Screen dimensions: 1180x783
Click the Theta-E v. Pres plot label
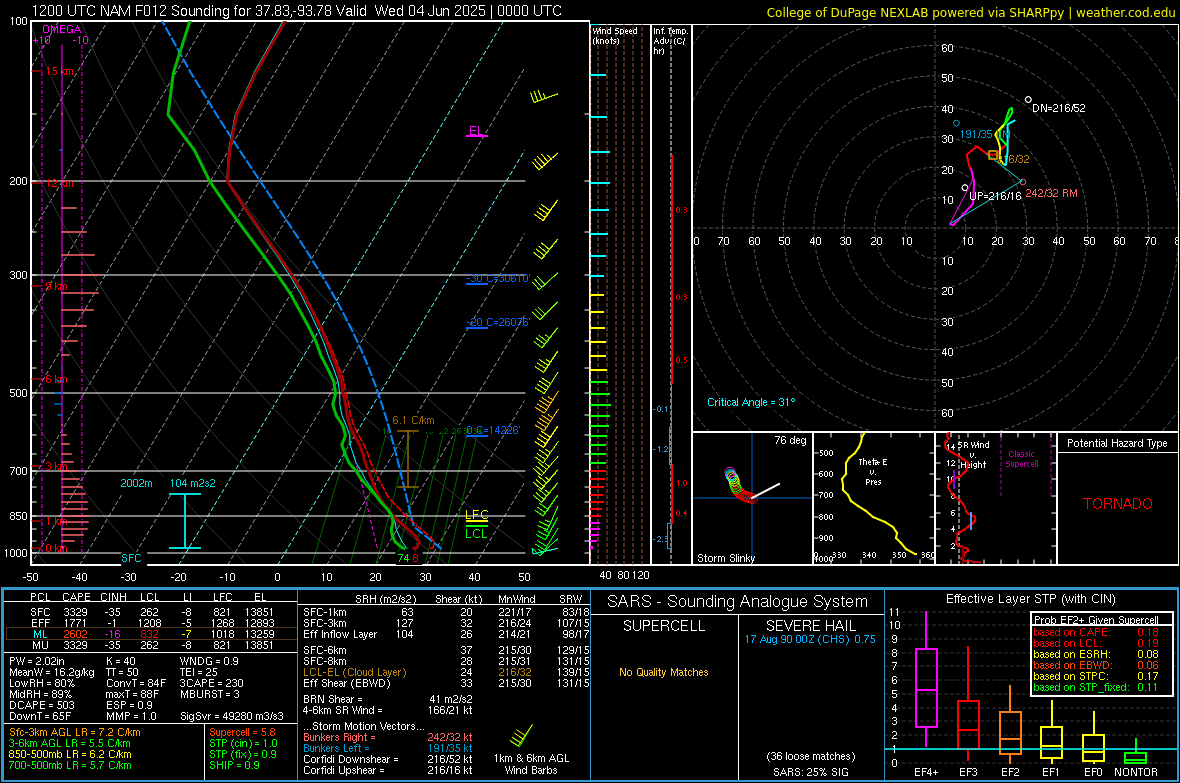(873, 471)
